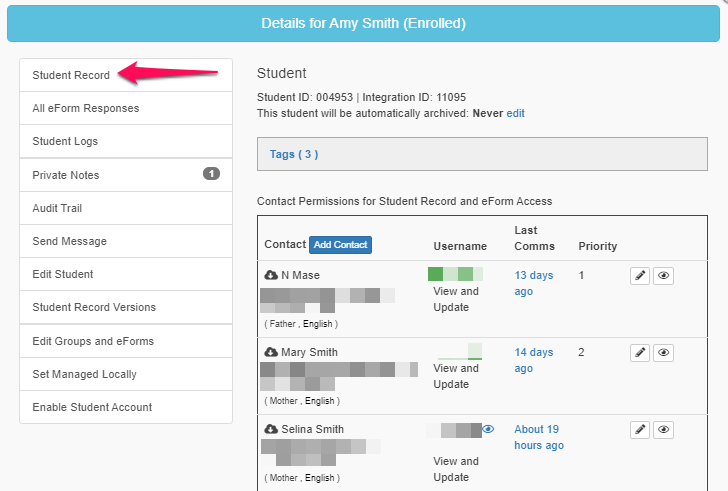The height and width of the screenshot is (491, 728).
Task: Open the Student Record menu item
Action: (x=71, y=75)
